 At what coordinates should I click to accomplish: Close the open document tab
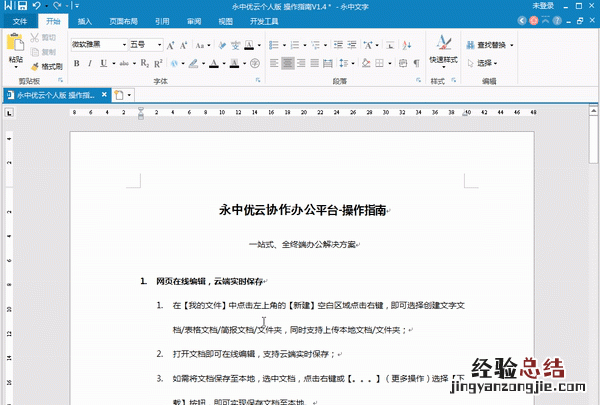click(x=103, y=95)
